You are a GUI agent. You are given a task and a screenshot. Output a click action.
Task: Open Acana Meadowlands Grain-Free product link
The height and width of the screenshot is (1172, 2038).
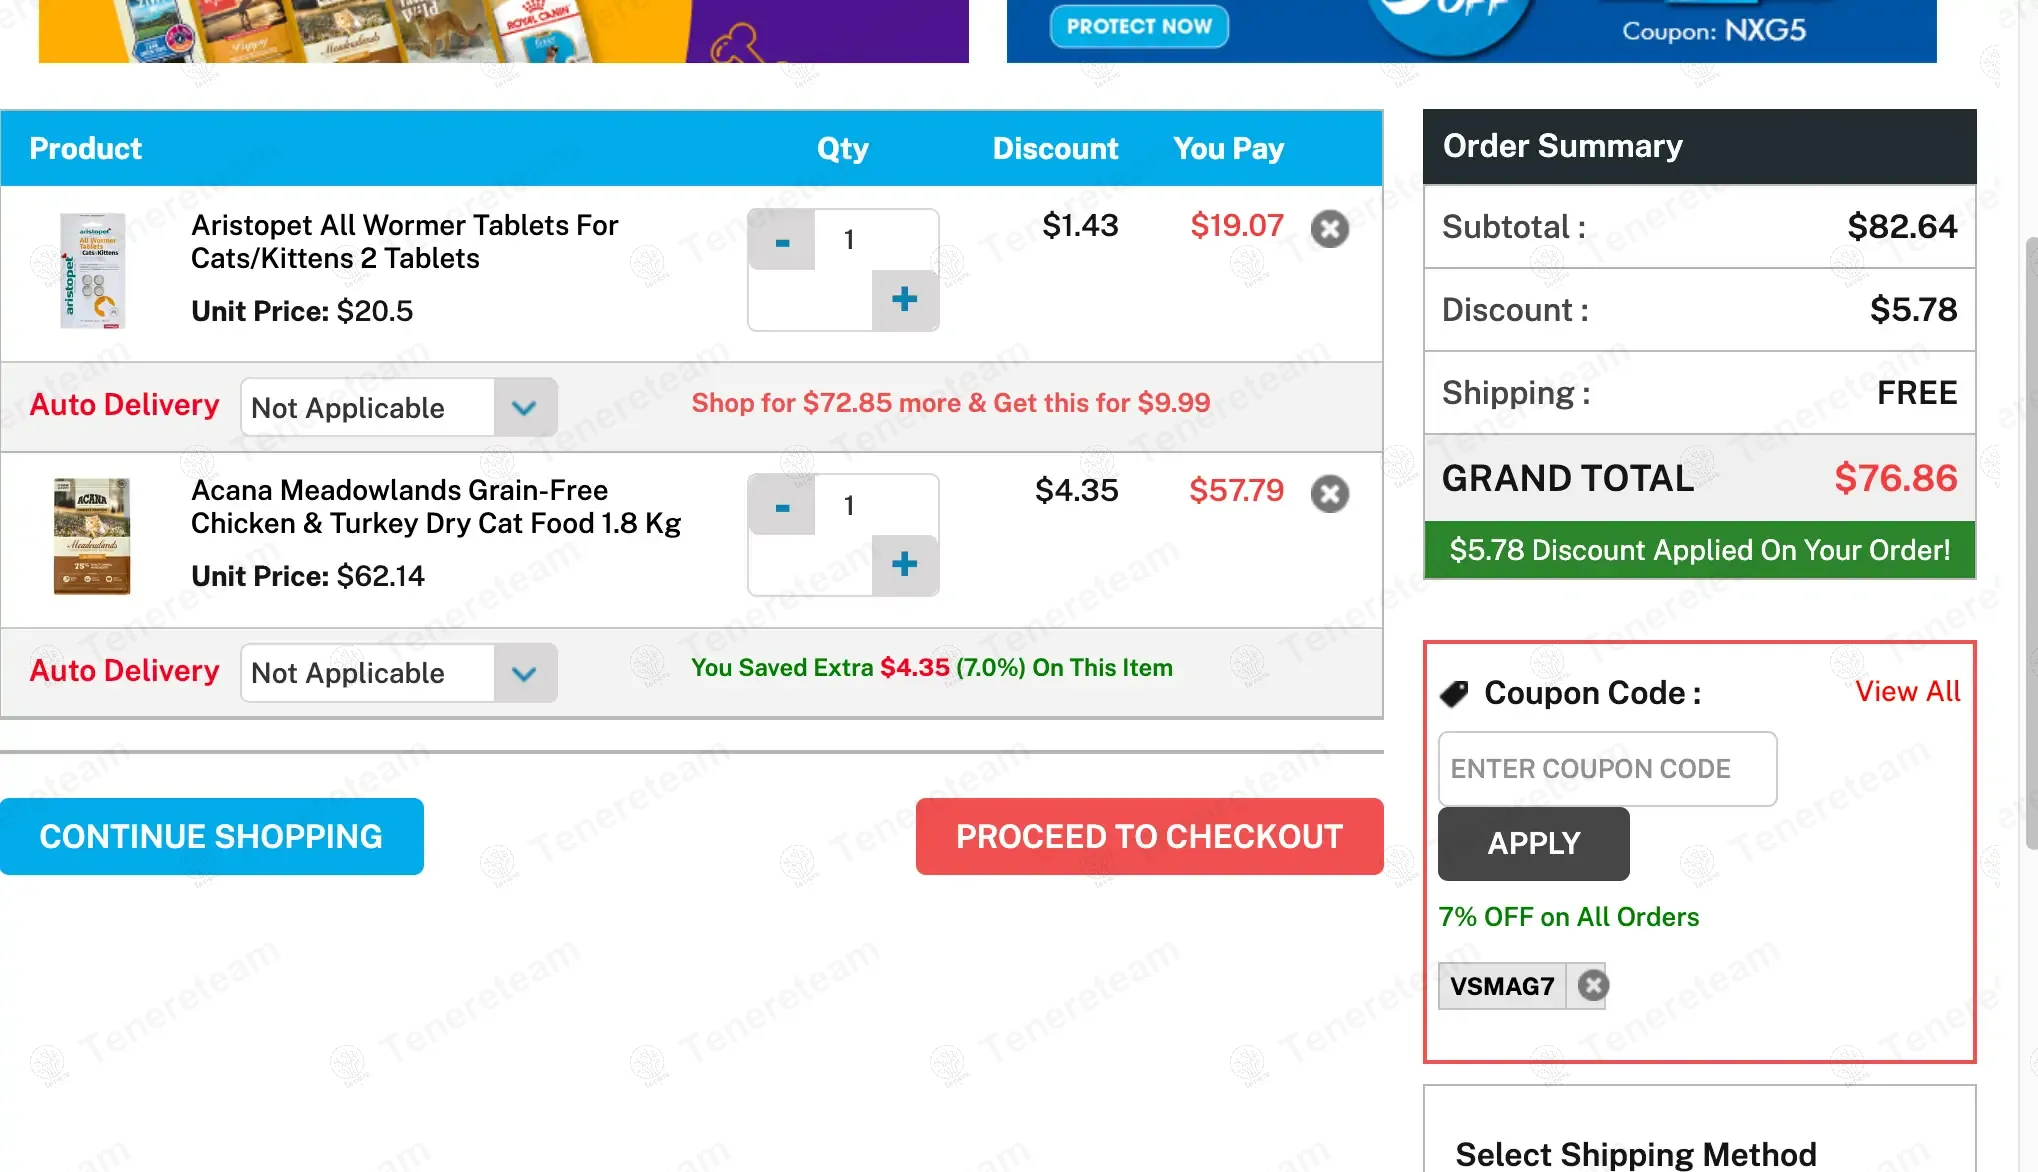coord(435,506)
